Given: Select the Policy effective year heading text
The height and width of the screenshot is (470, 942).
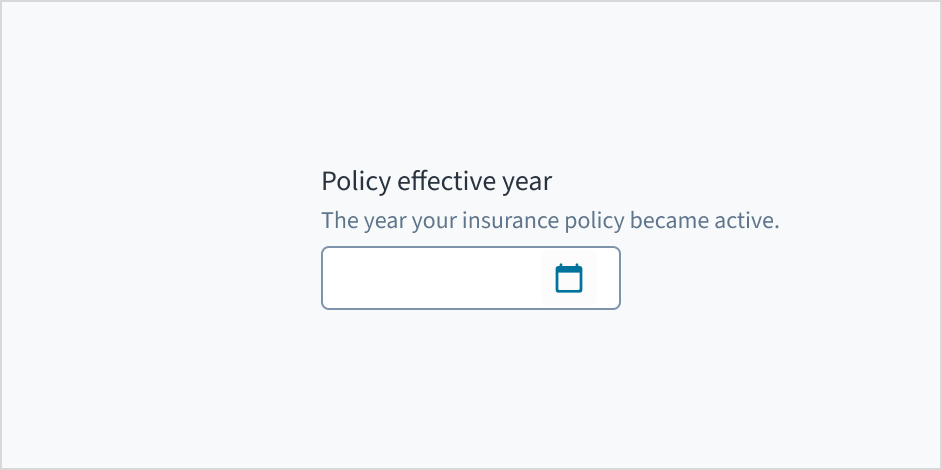Looking at the screenshot, I should coord(436,182).
